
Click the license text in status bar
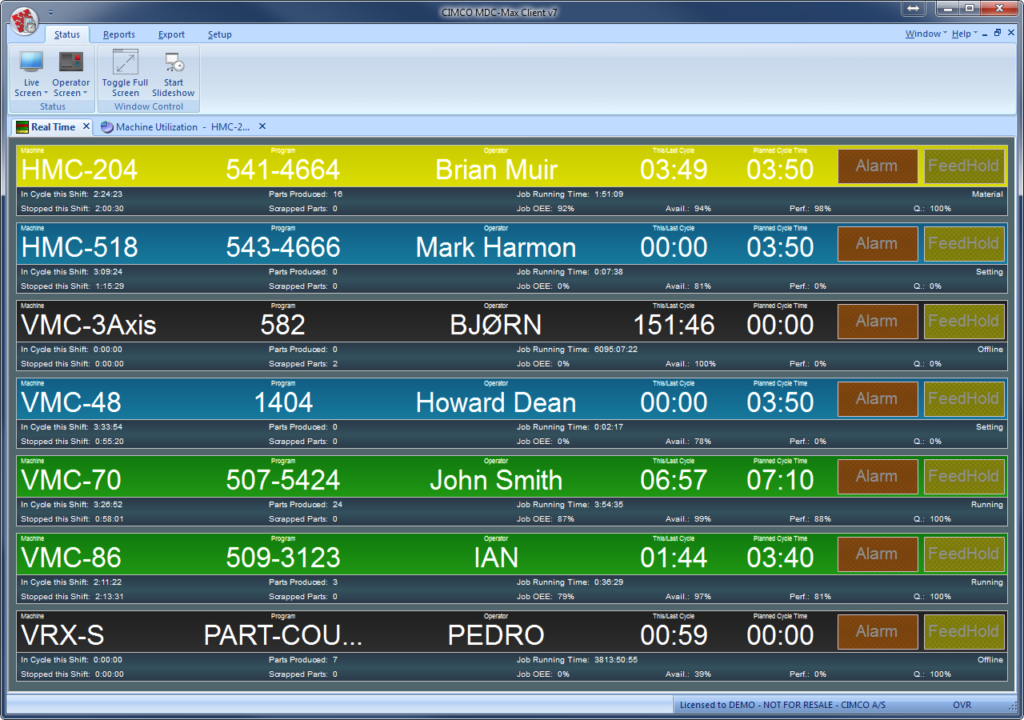[782, 705]
